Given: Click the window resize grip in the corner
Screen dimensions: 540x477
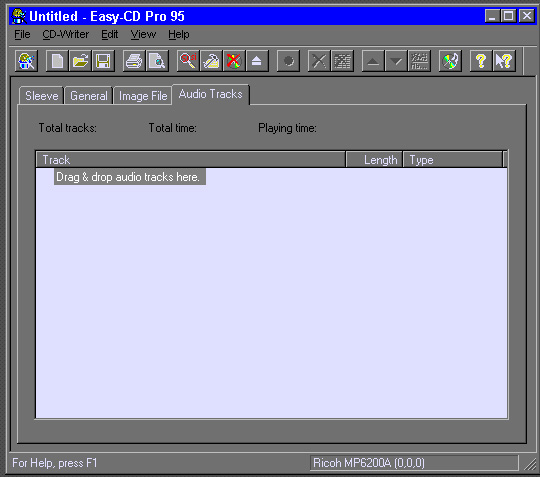Looking at the screenshot, I should 530,465.
